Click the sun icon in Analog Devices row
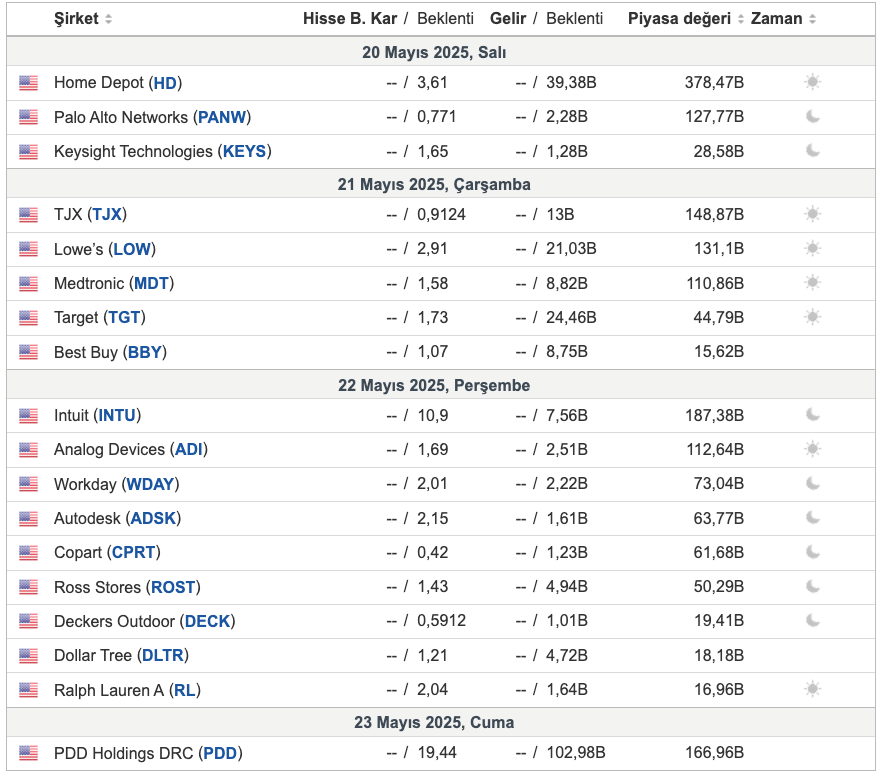The width and height of the screenshot is (878, 778). pos(812,449)
